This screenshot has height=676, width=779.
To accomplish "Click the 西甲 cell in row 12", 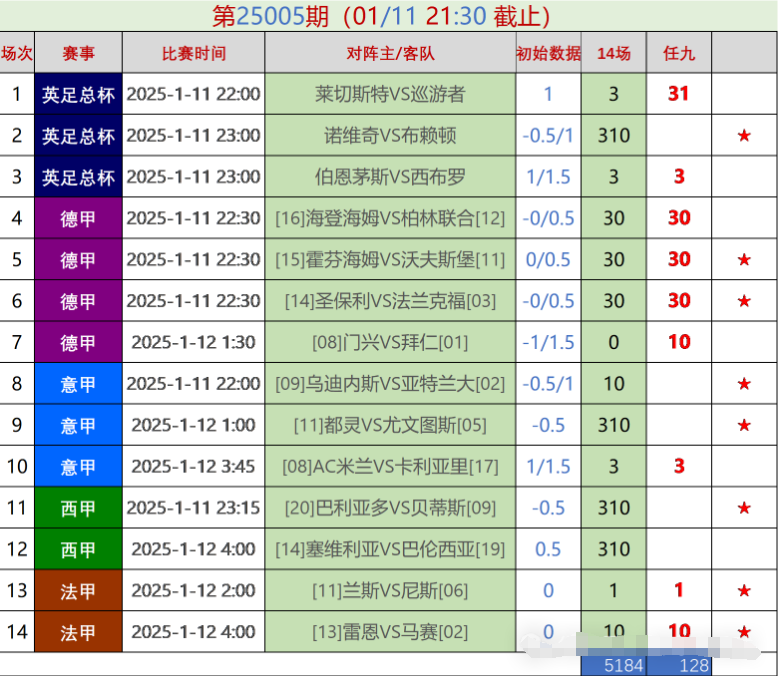I will click(x=79, y=549).
